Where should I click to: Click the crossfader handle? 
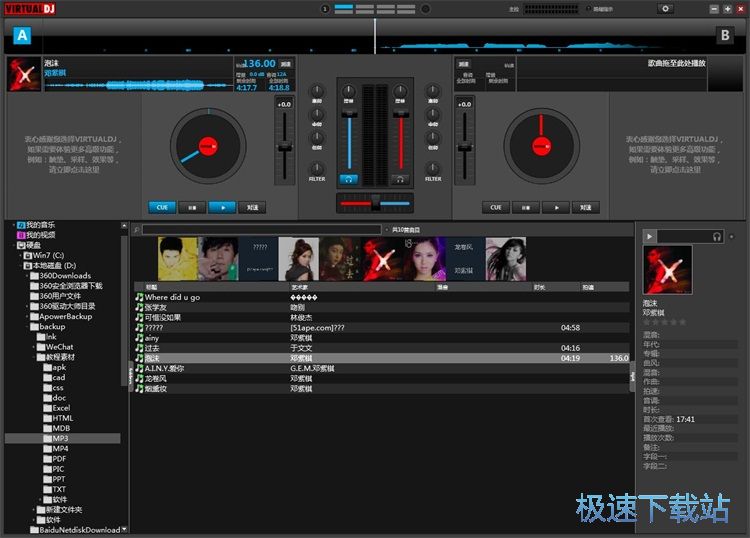click(375, 203)
